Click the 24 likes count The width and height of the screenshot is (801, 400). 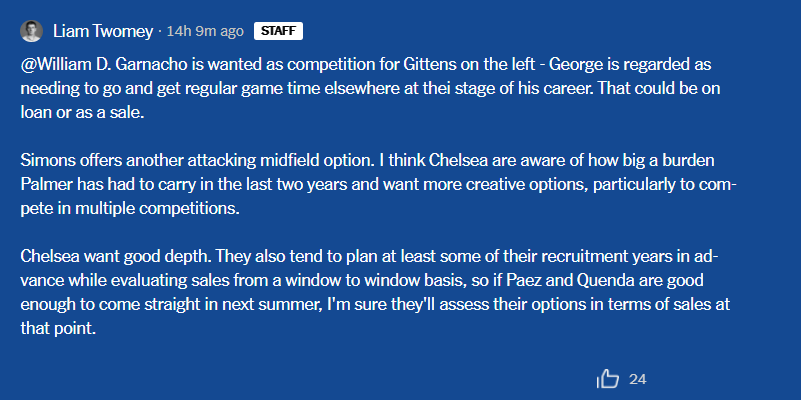[638, 379]
